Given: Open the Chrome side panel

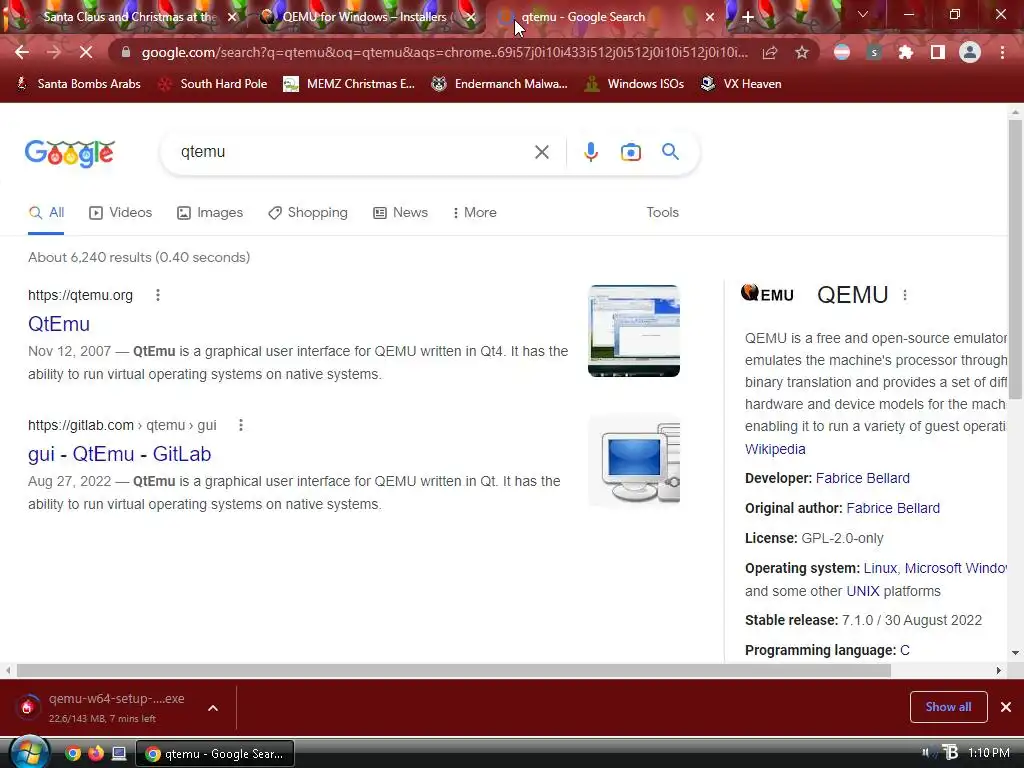Looking at the screenshot, I should [x=938, y=52].
